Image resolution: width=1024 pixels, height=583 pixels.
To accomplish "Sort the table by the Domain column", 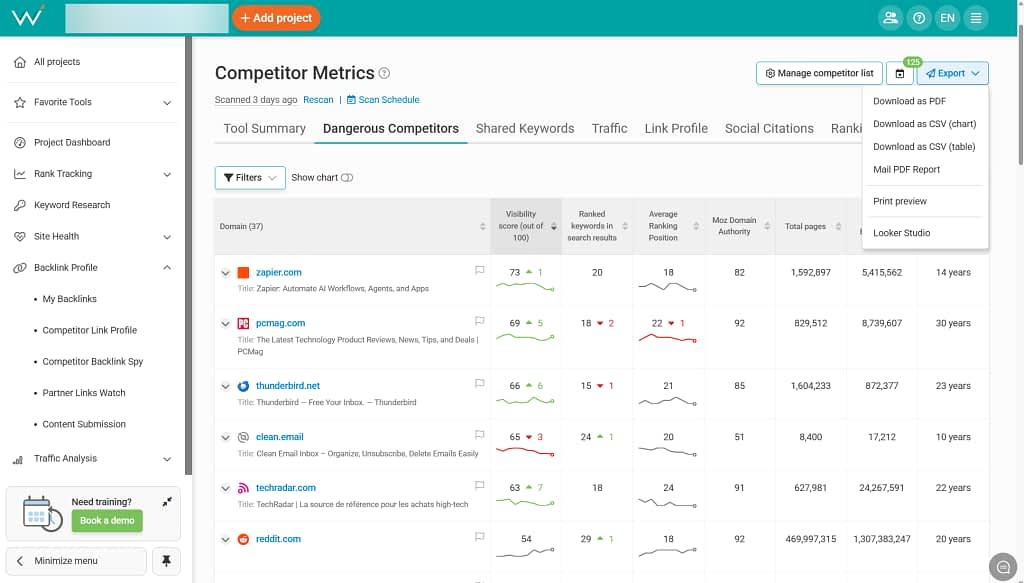I will (x=483, y=227).
